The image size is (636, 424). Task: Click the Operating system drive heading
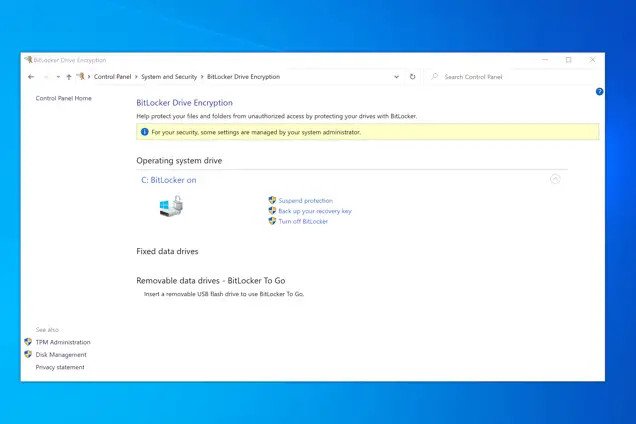[x=179, y=161]
